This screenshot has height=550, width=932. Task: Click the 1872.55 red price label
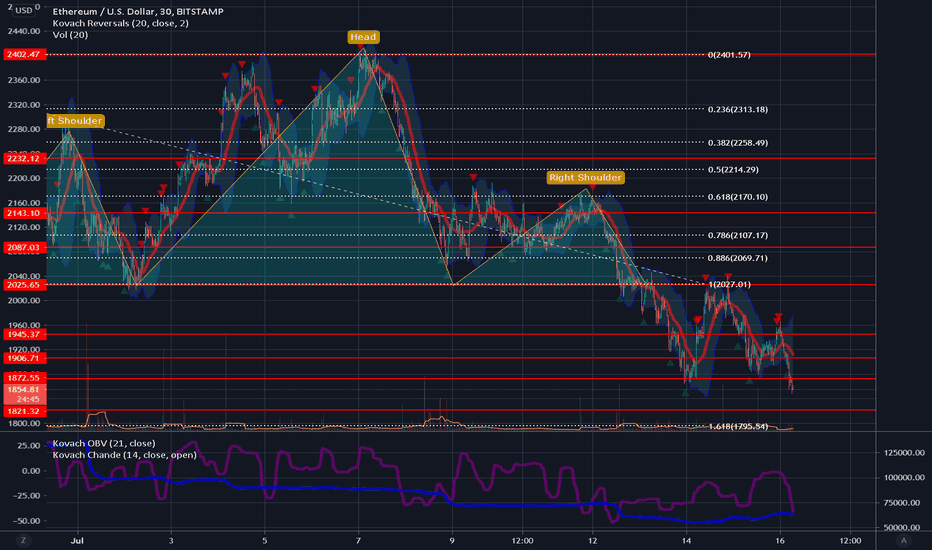point(23,378)
